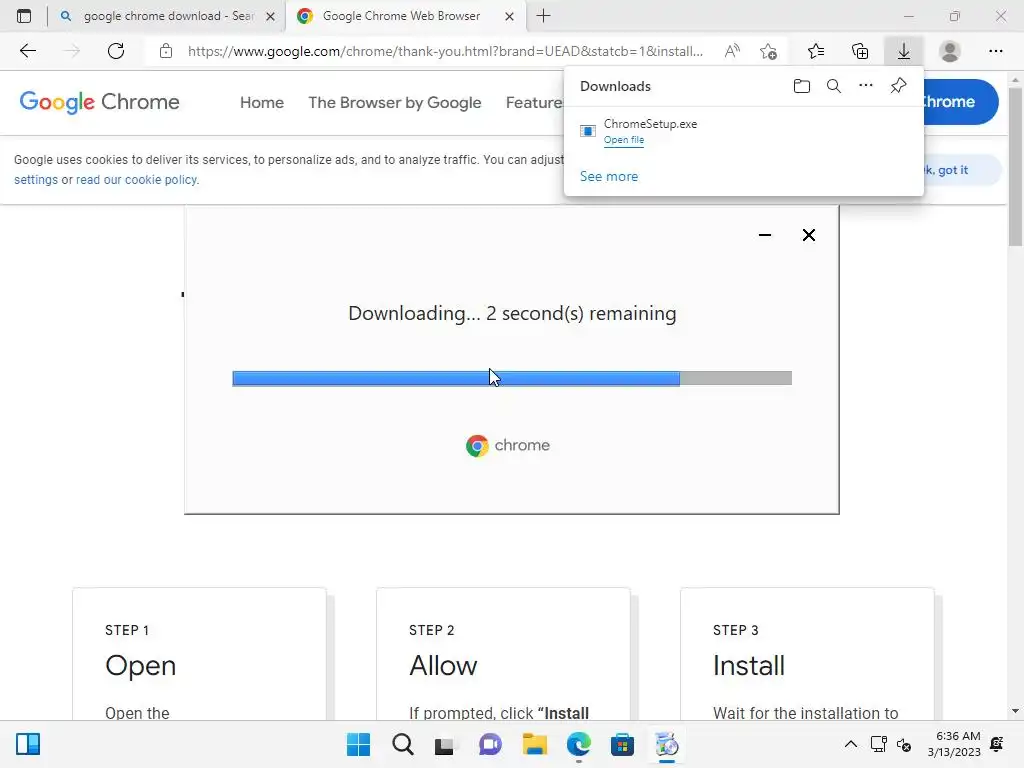Close the google chrome download search tab
This screenshot has height=768, width=1024.
pyautogui.click(x=270, y=16)
